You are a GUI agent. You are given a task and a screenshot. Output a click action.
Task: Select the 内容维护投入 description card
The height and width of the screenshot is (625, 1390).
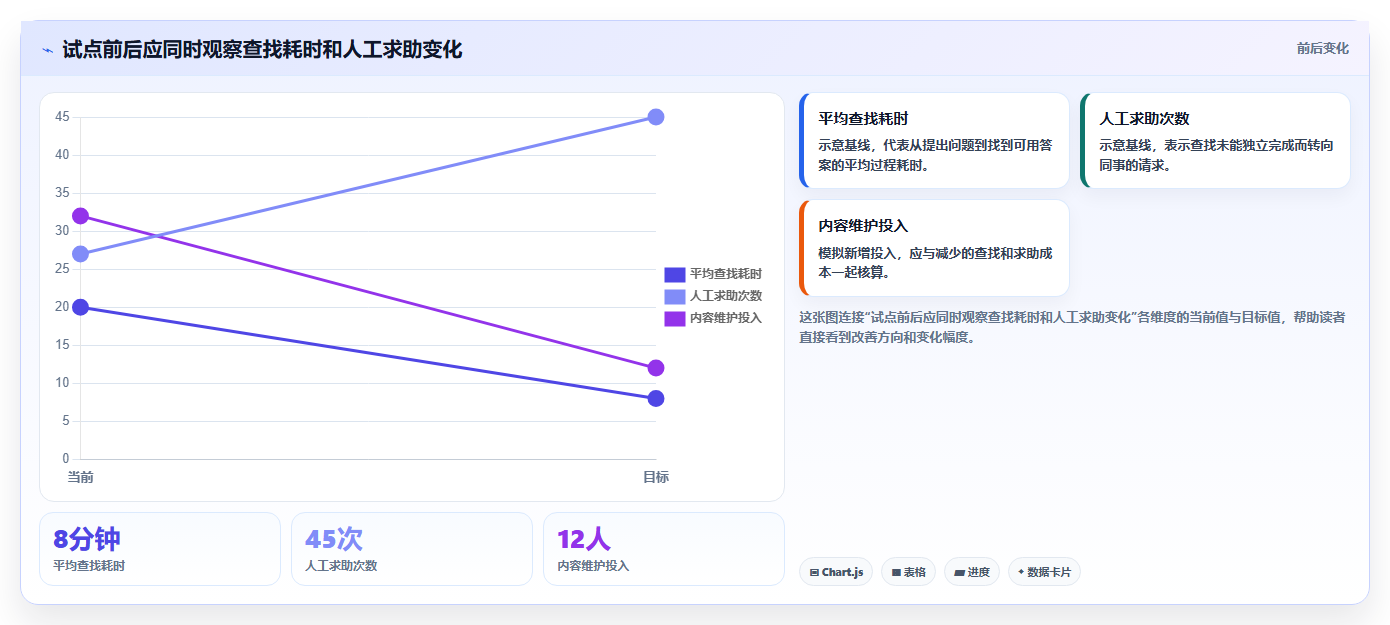pos(934,248)
